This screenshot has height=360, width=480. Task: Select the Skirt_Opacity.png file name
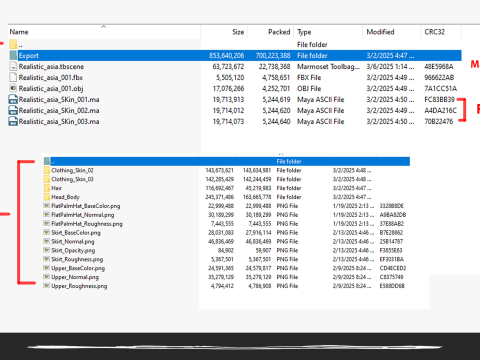73,250
